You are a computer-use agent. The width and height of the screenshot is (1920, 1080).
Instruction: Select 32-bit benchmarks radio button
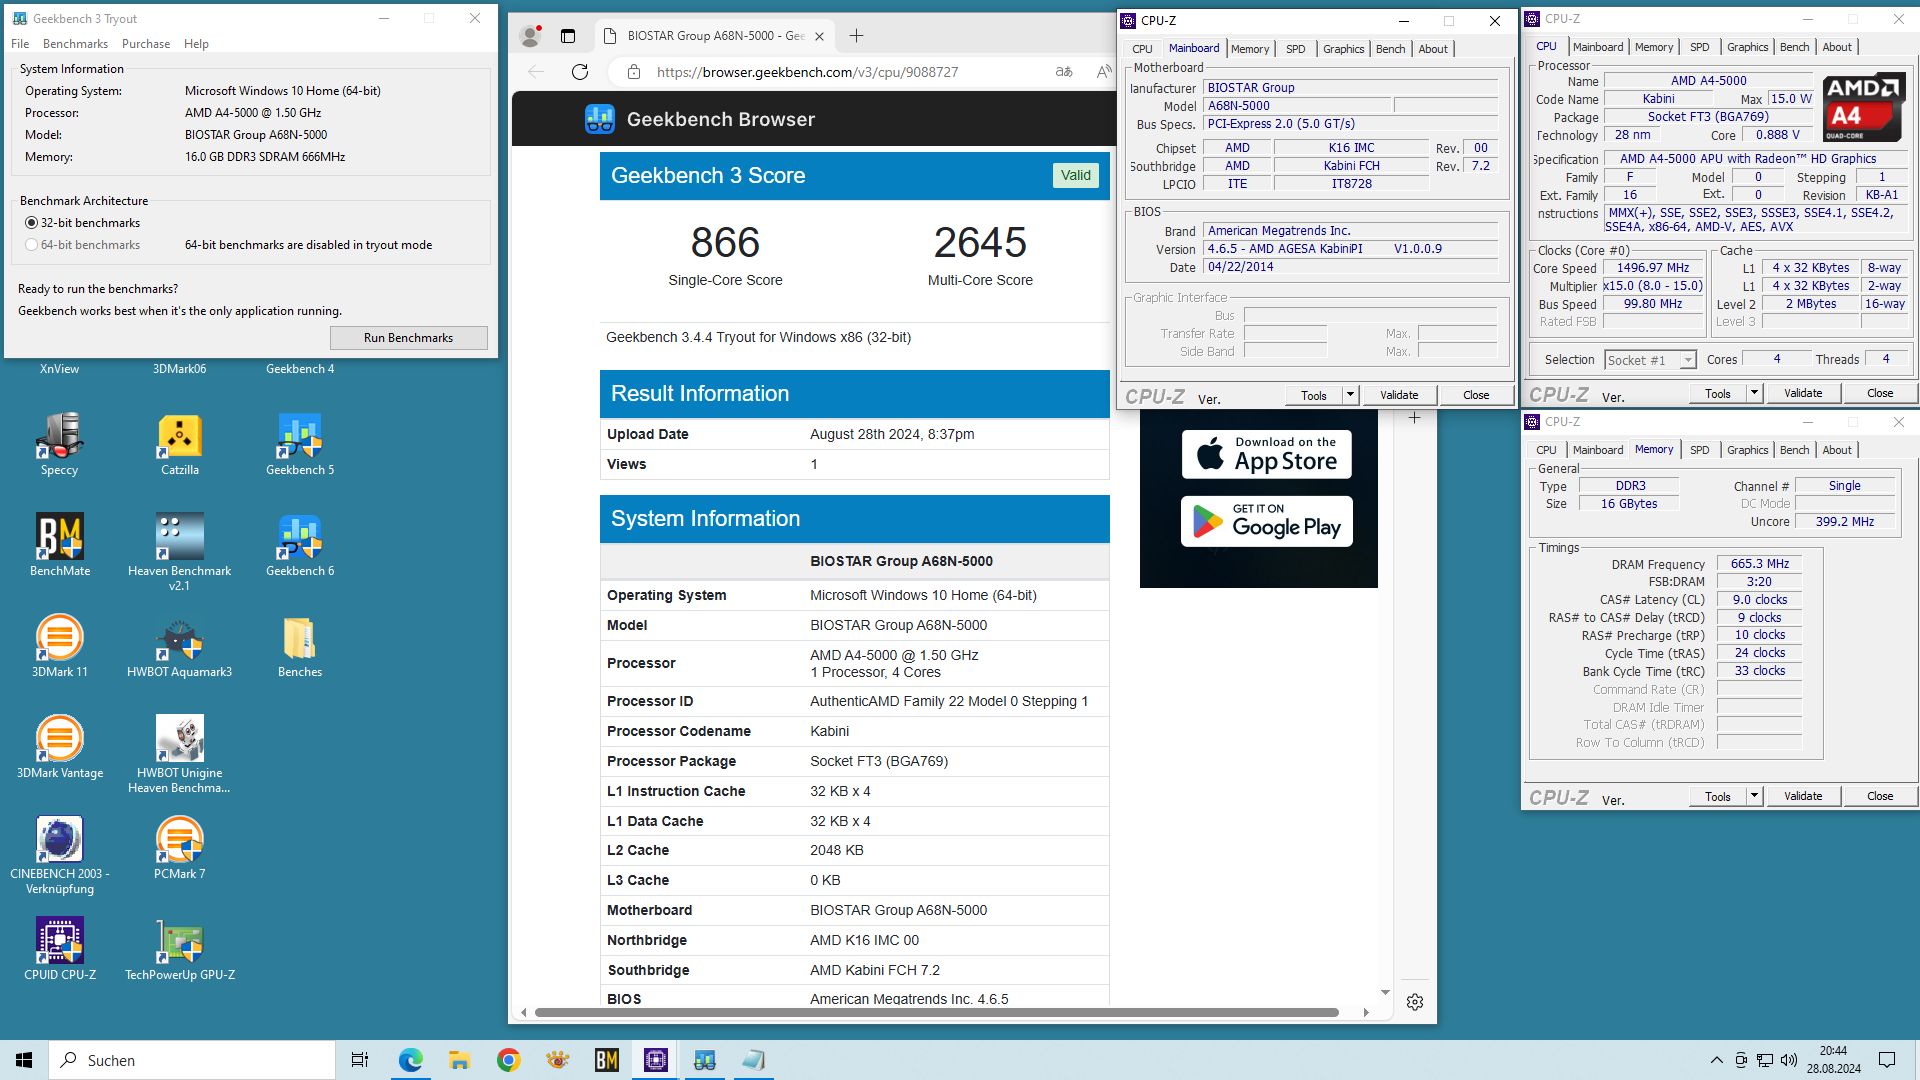coord(31,223)
